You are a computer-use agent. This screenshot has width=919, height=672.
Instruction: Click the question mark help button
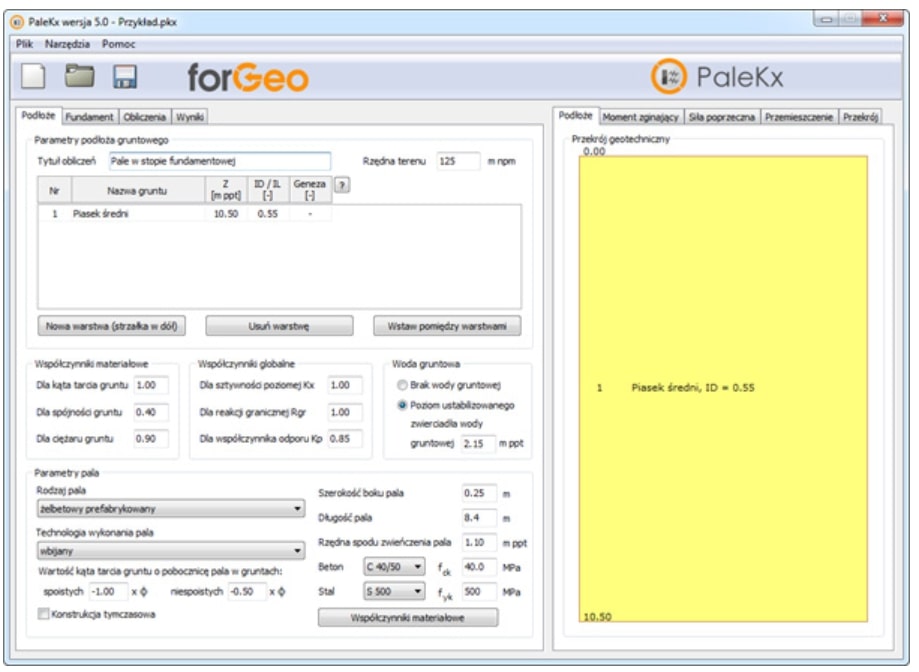coord(341,185)
